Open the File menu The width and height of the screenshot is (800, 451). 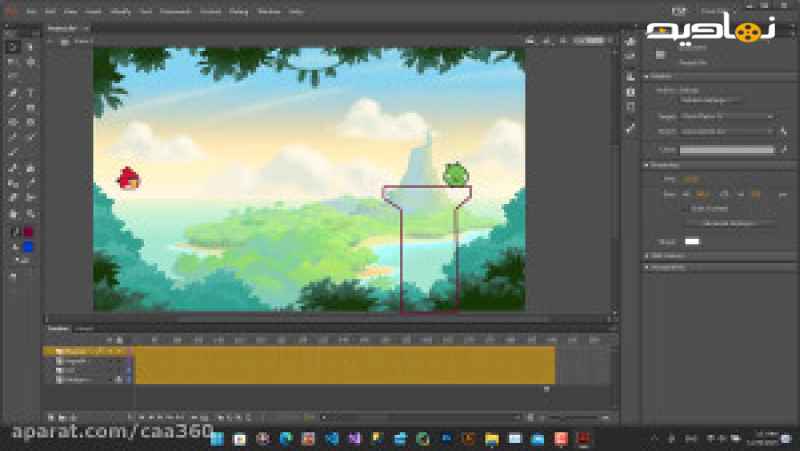31,11
